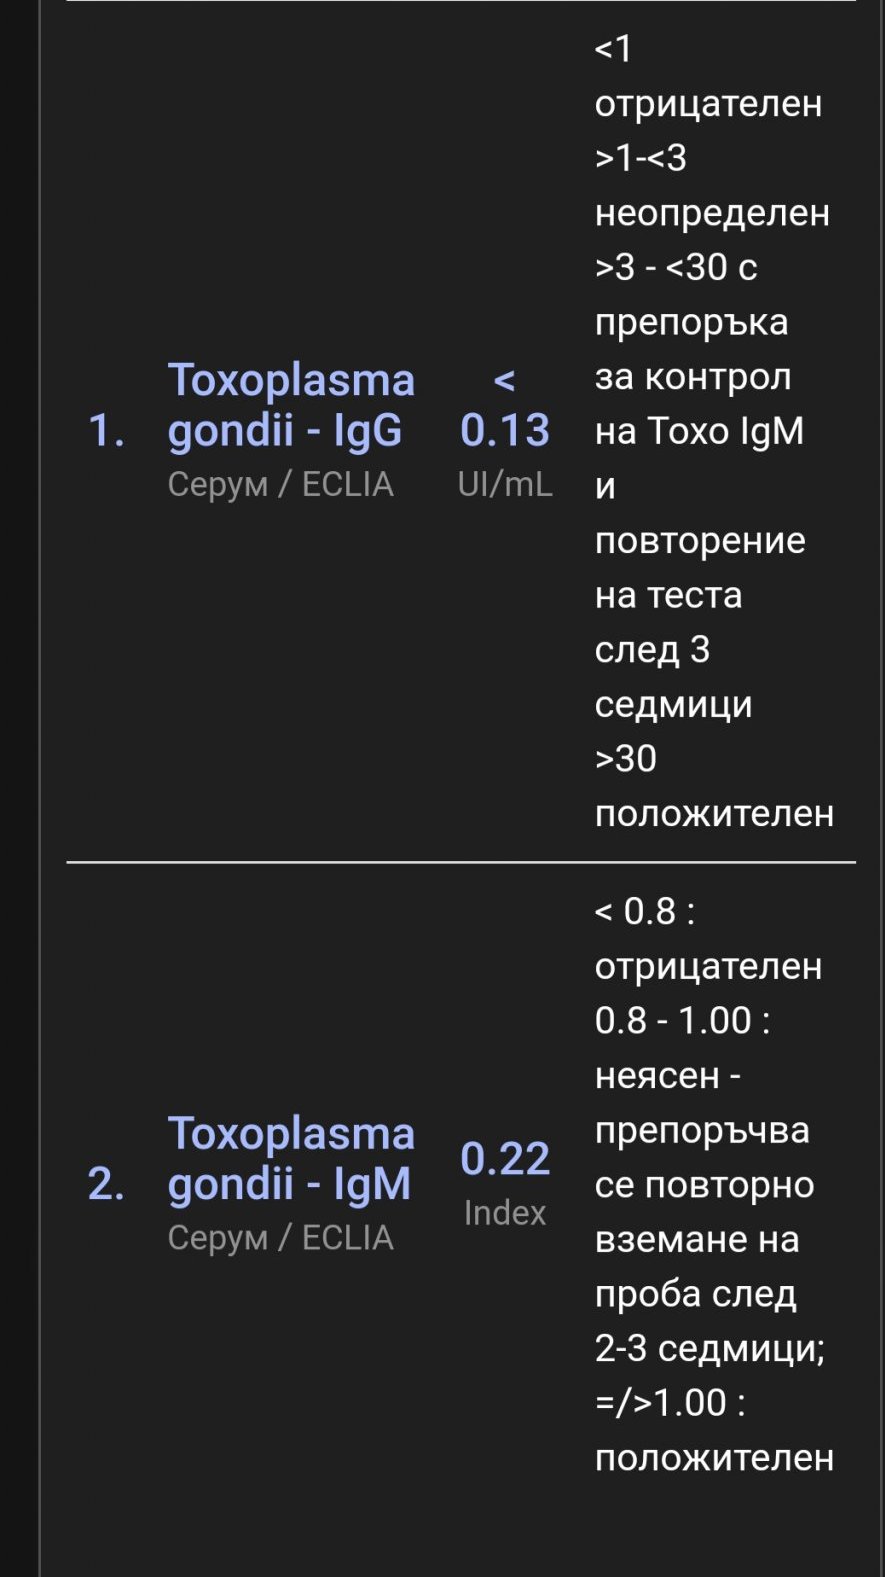This screenshot has width=885, height=1577.
Task: Click the IgM result value 0.22
Action: click(505, 1158)
